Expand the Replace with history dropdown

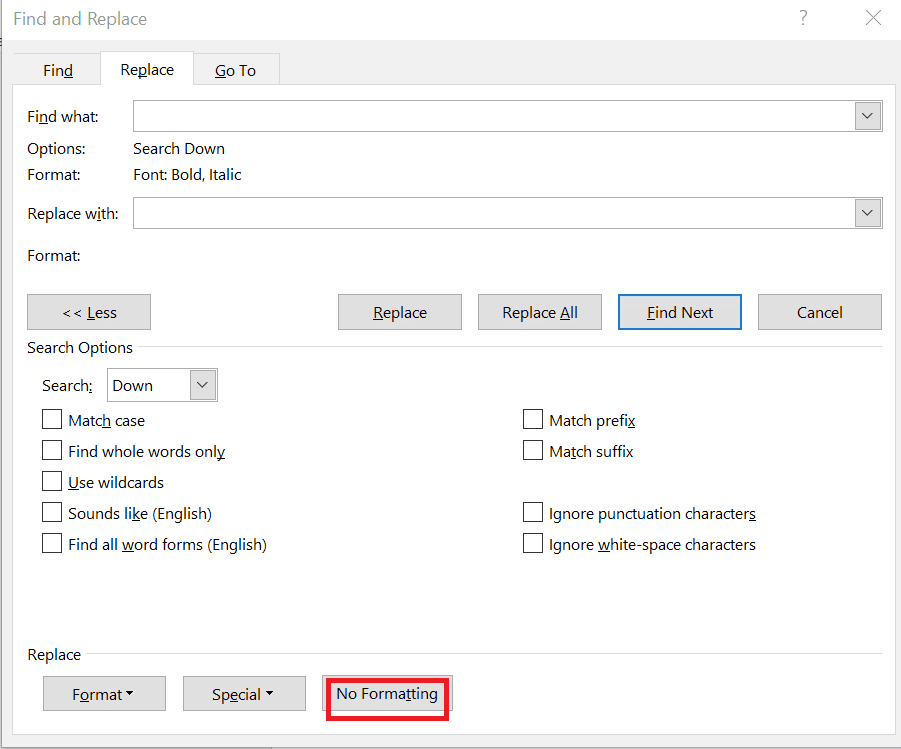(x=868, y=213)
